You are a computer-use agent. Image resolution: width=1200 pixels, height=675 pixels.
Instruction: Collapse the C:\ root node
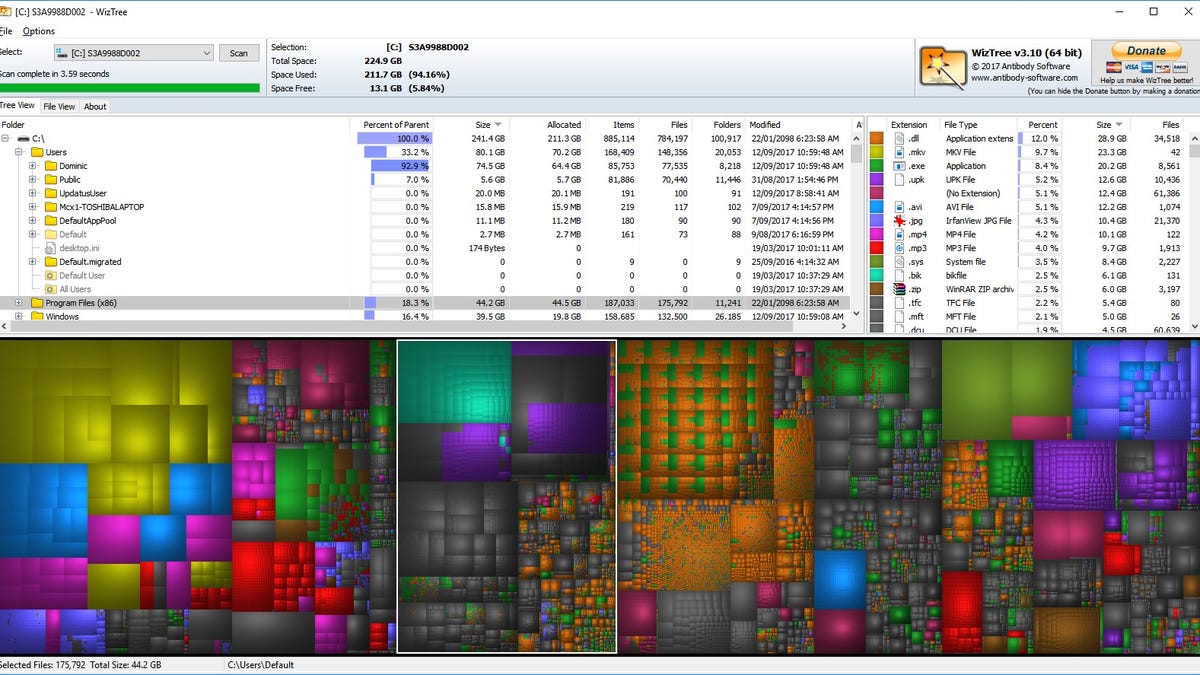pos(6,138)
